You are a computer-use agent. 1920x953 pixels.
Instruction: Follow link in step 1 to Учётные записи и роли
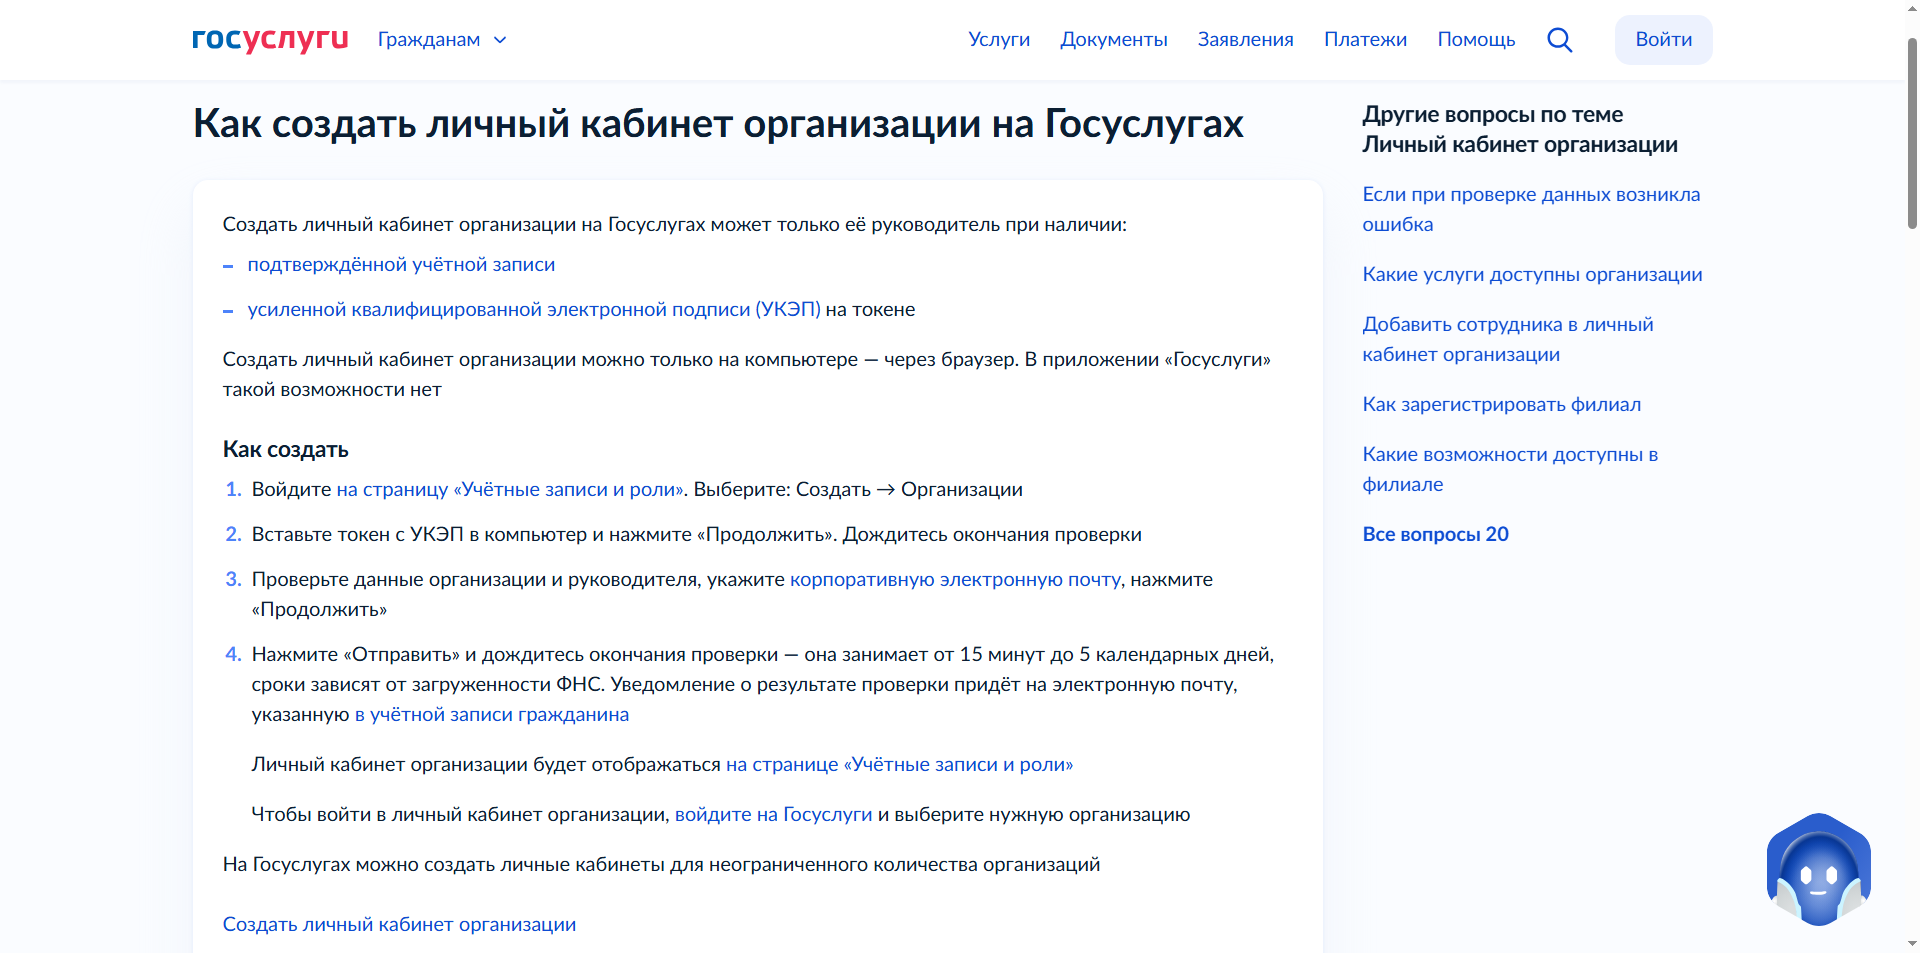click(x=510, y=489)
